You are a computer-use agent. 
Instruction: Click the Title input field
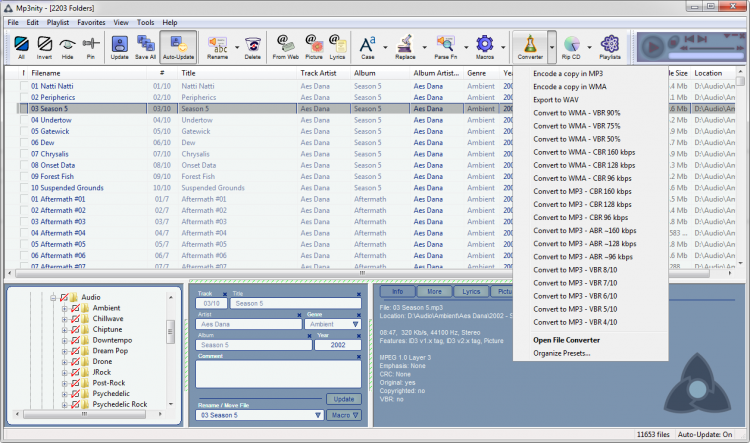point(296,303)
